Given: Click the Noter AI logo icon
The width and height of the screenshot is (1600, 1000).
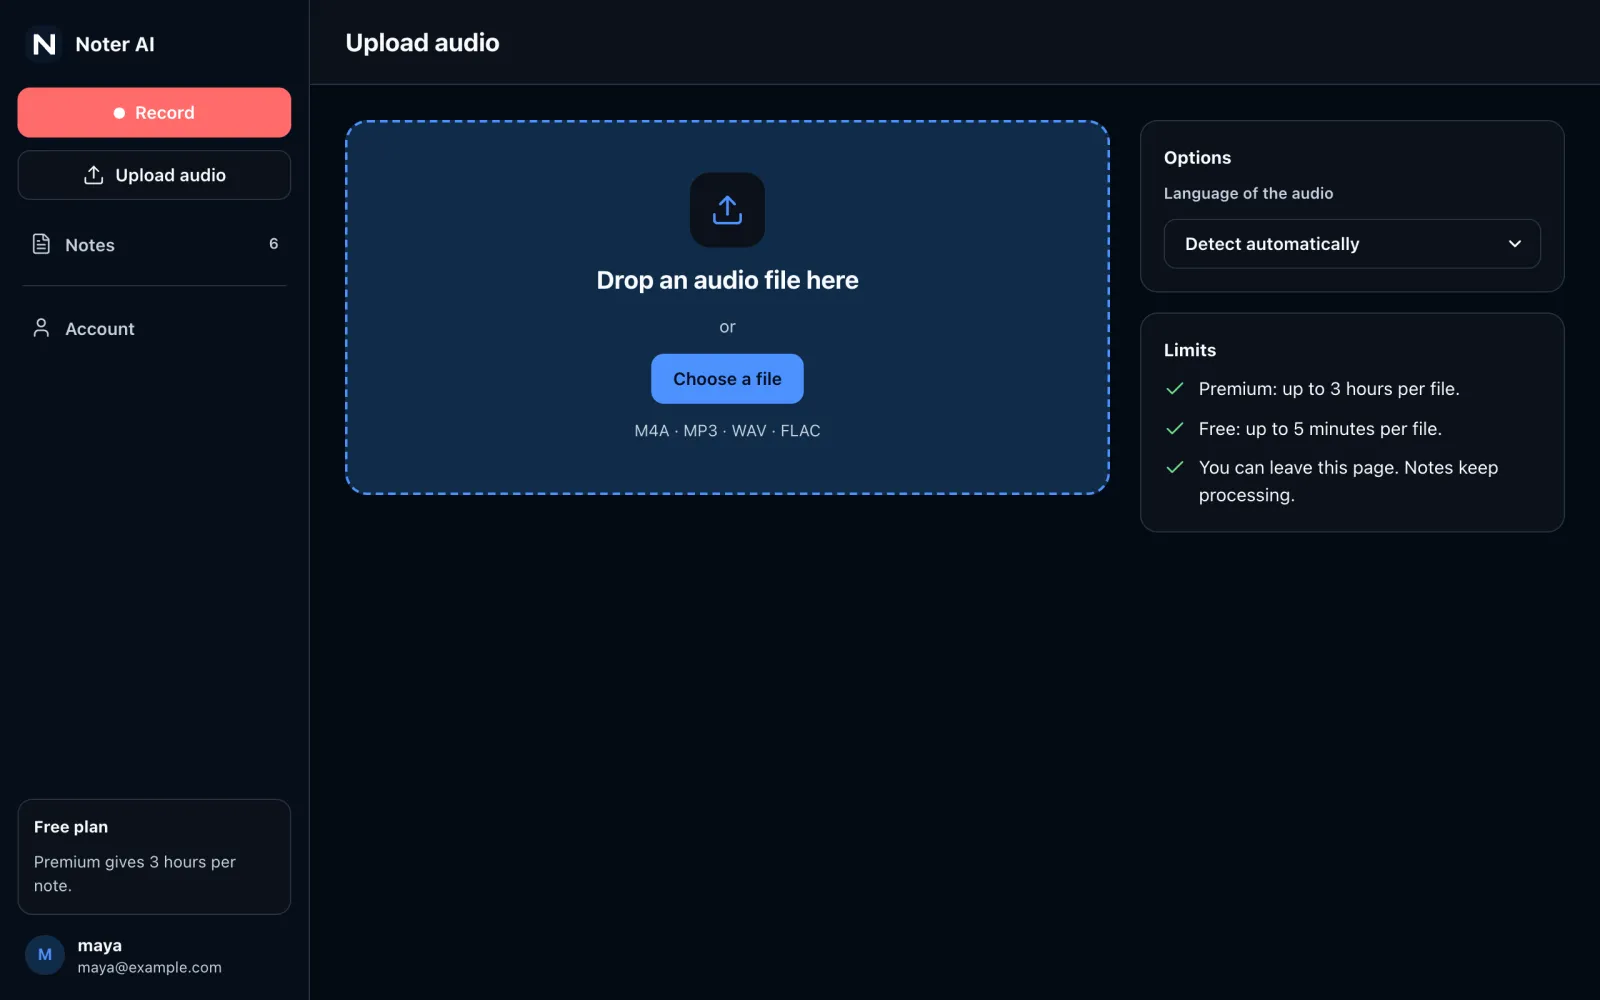Looking at the screenshot, I should (x=44, y=44).
